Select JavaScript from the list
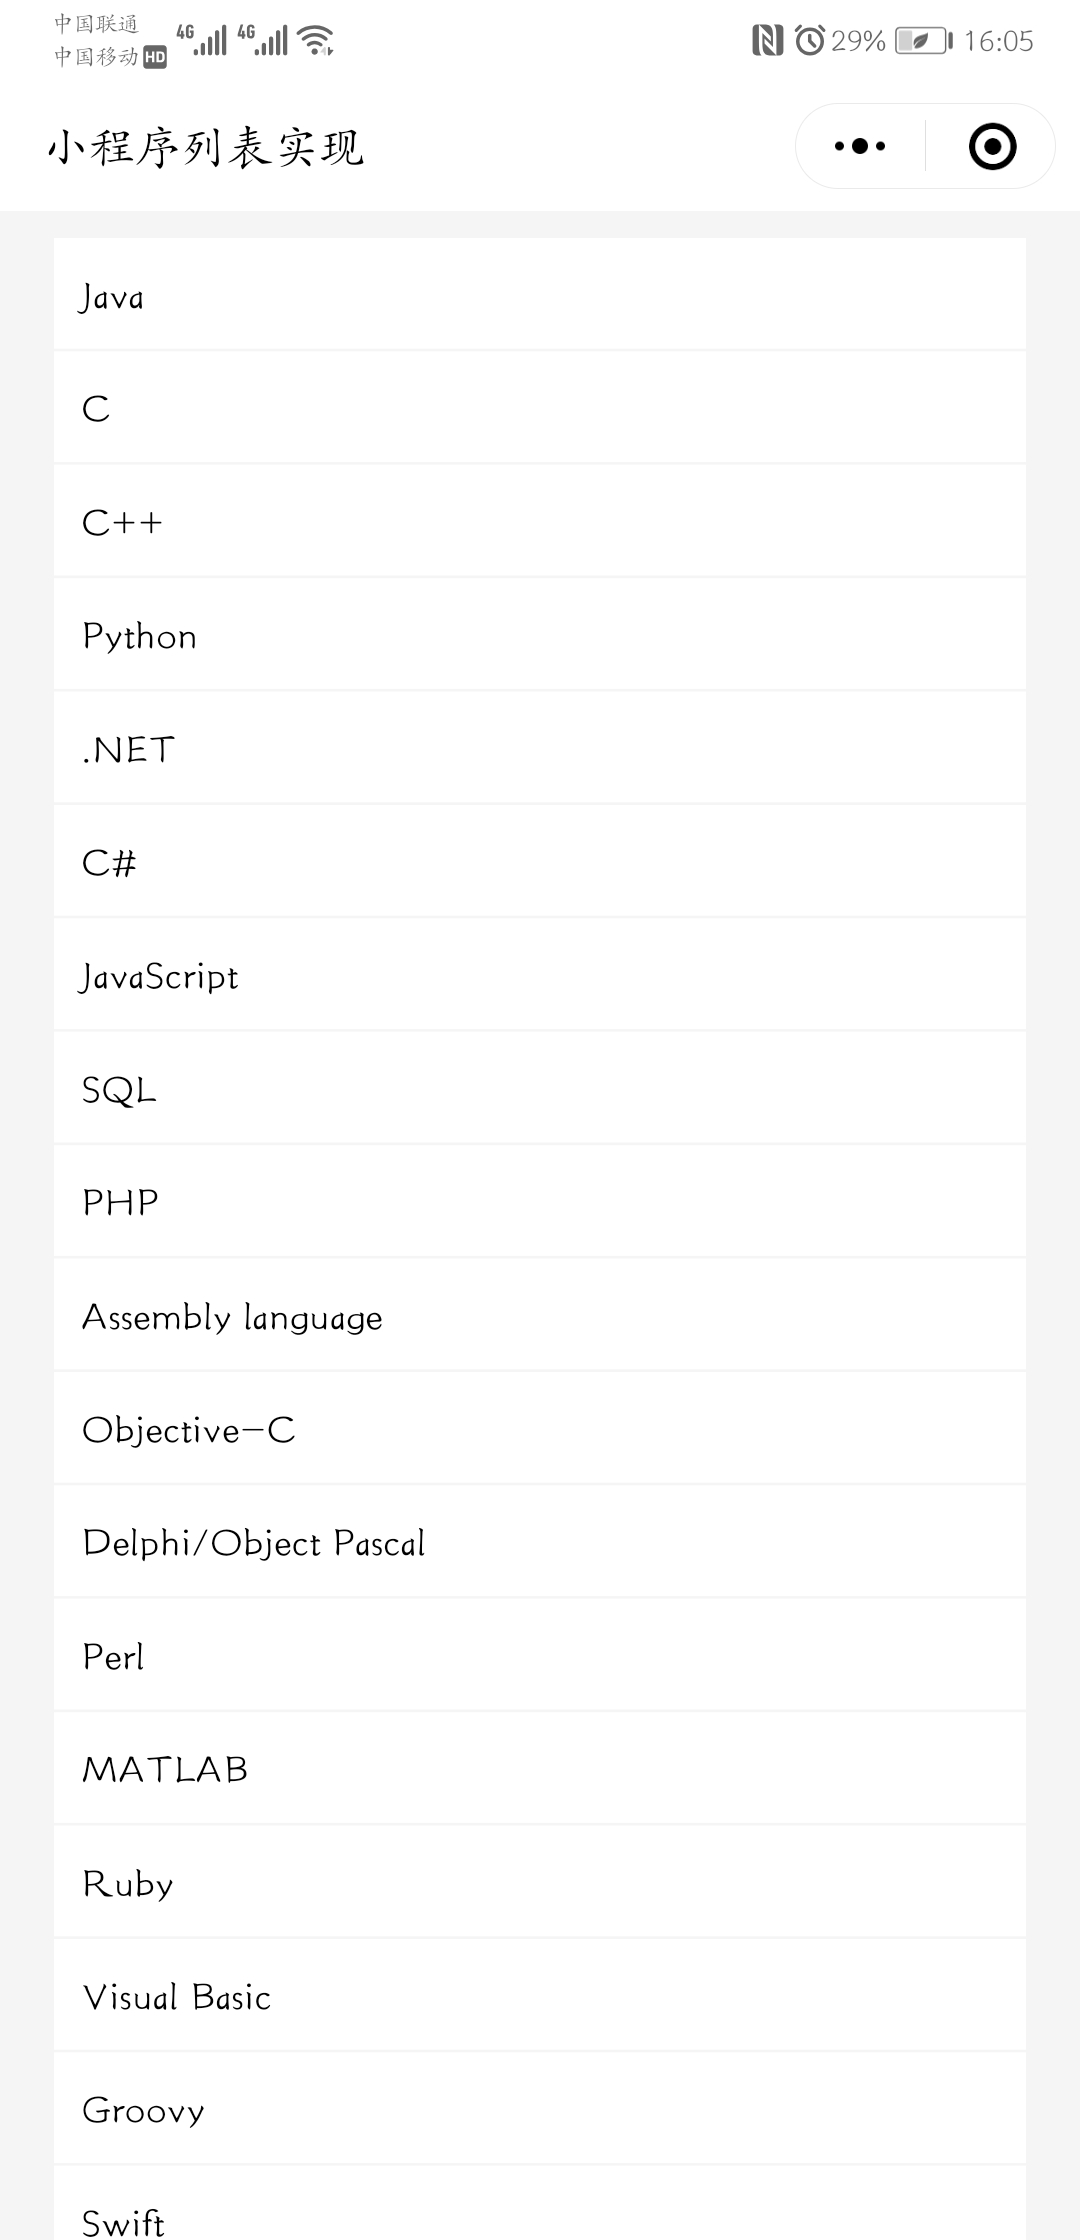The image size is (1080, 2240). click(x=540, y=976)
